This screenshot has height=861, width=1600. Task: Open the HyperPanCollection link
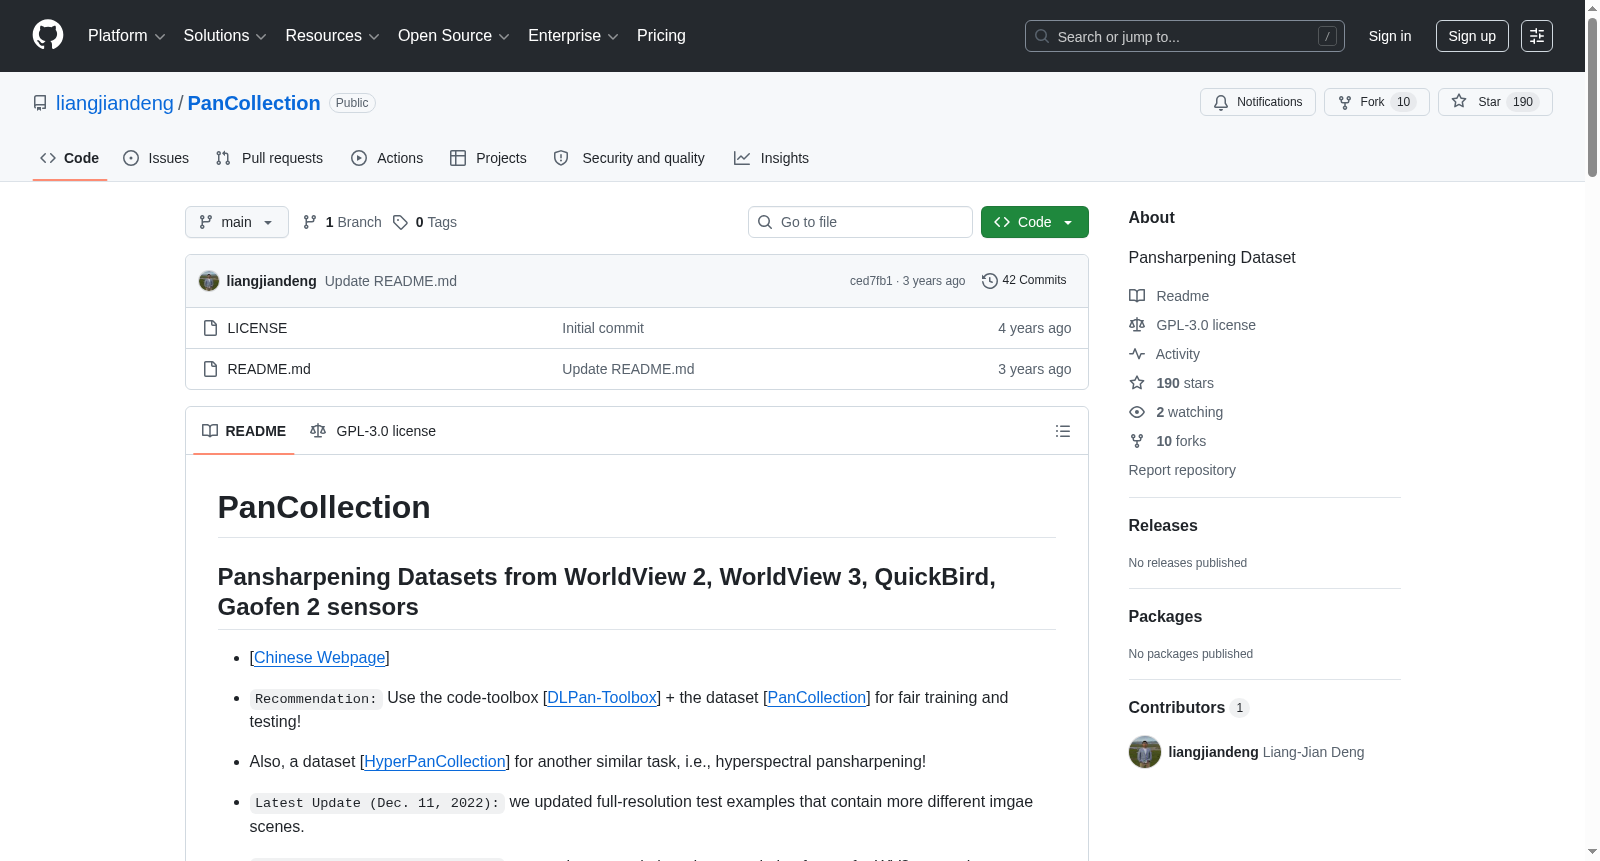[x=435, y=761]
